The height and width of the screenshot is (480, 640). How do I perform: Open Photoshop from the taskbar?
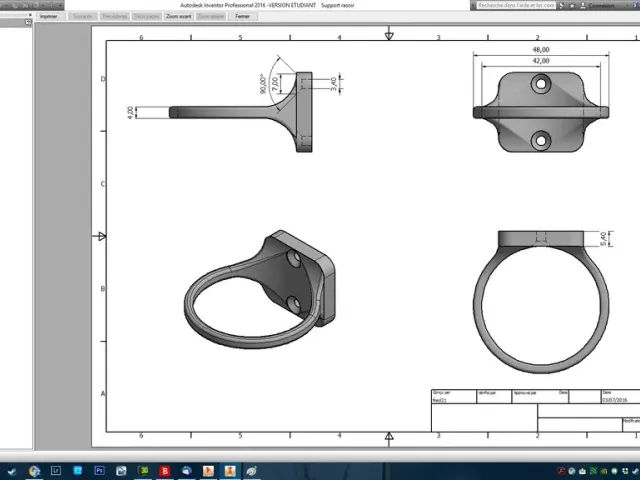coord(99,471)
